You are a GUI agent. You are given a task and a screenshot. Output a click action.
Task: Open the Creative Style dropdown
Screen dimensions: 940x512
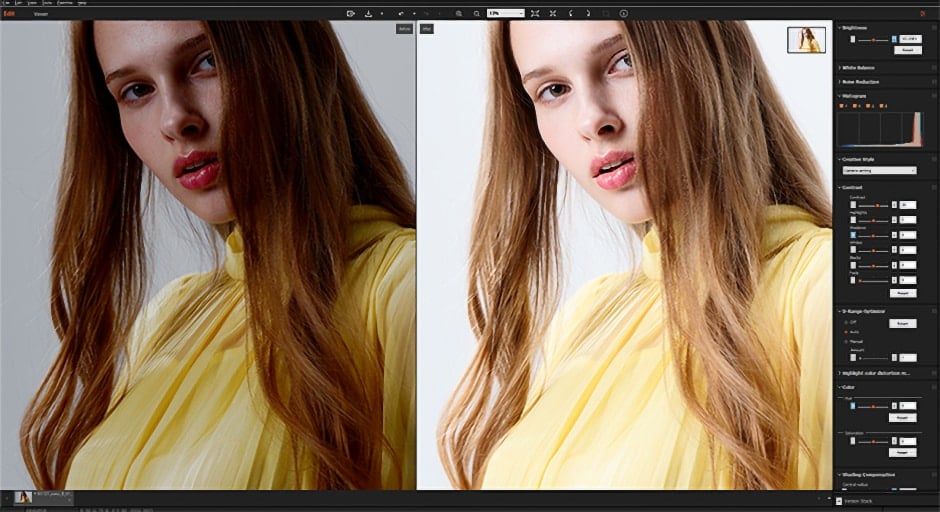pyautogui.click(x=878, y=171)
